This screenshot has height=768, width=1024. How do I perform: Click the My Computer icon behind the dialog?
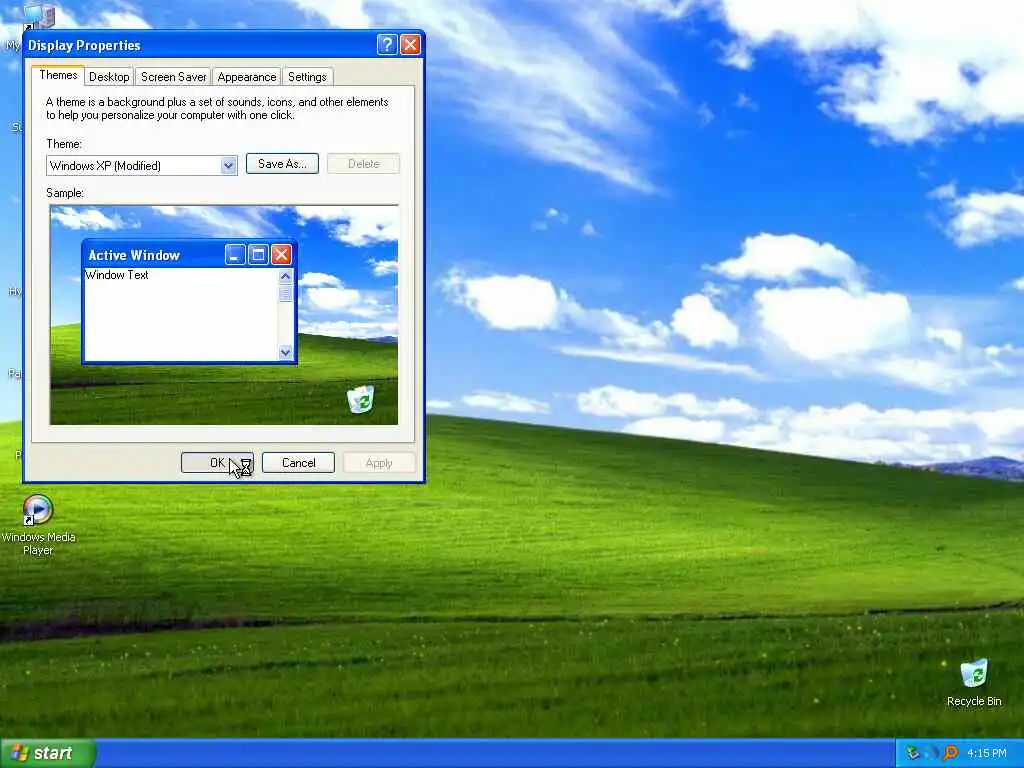click(x=38, y=16)
